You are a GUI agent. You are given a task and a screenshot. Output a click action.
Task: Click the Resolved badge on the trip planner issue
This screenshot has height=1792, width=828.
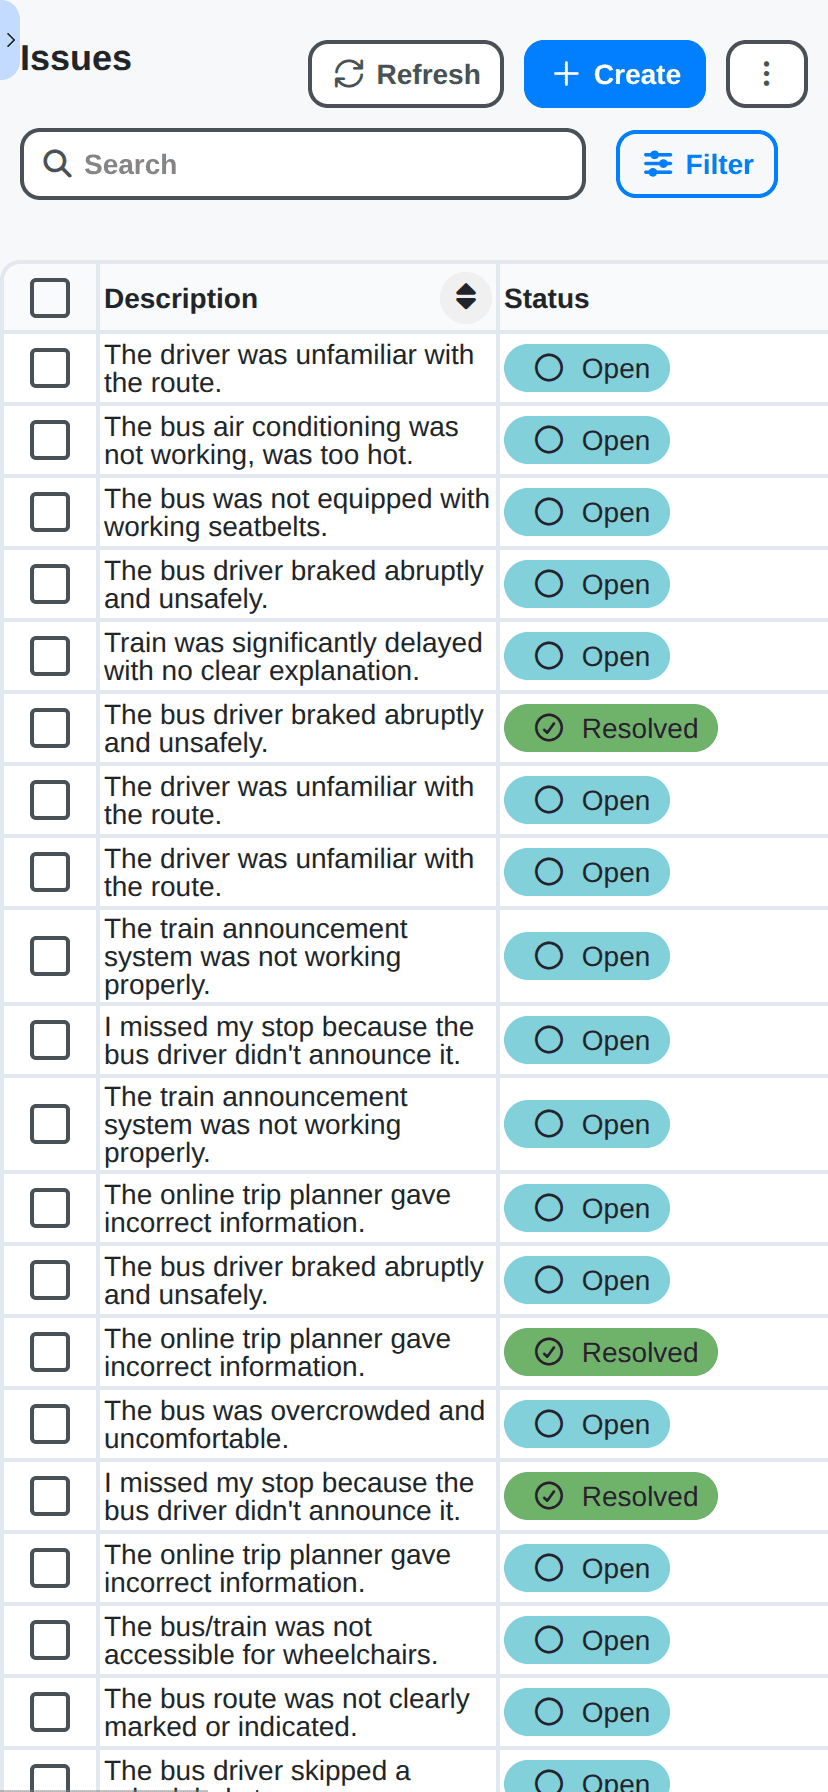point(610,1351)
